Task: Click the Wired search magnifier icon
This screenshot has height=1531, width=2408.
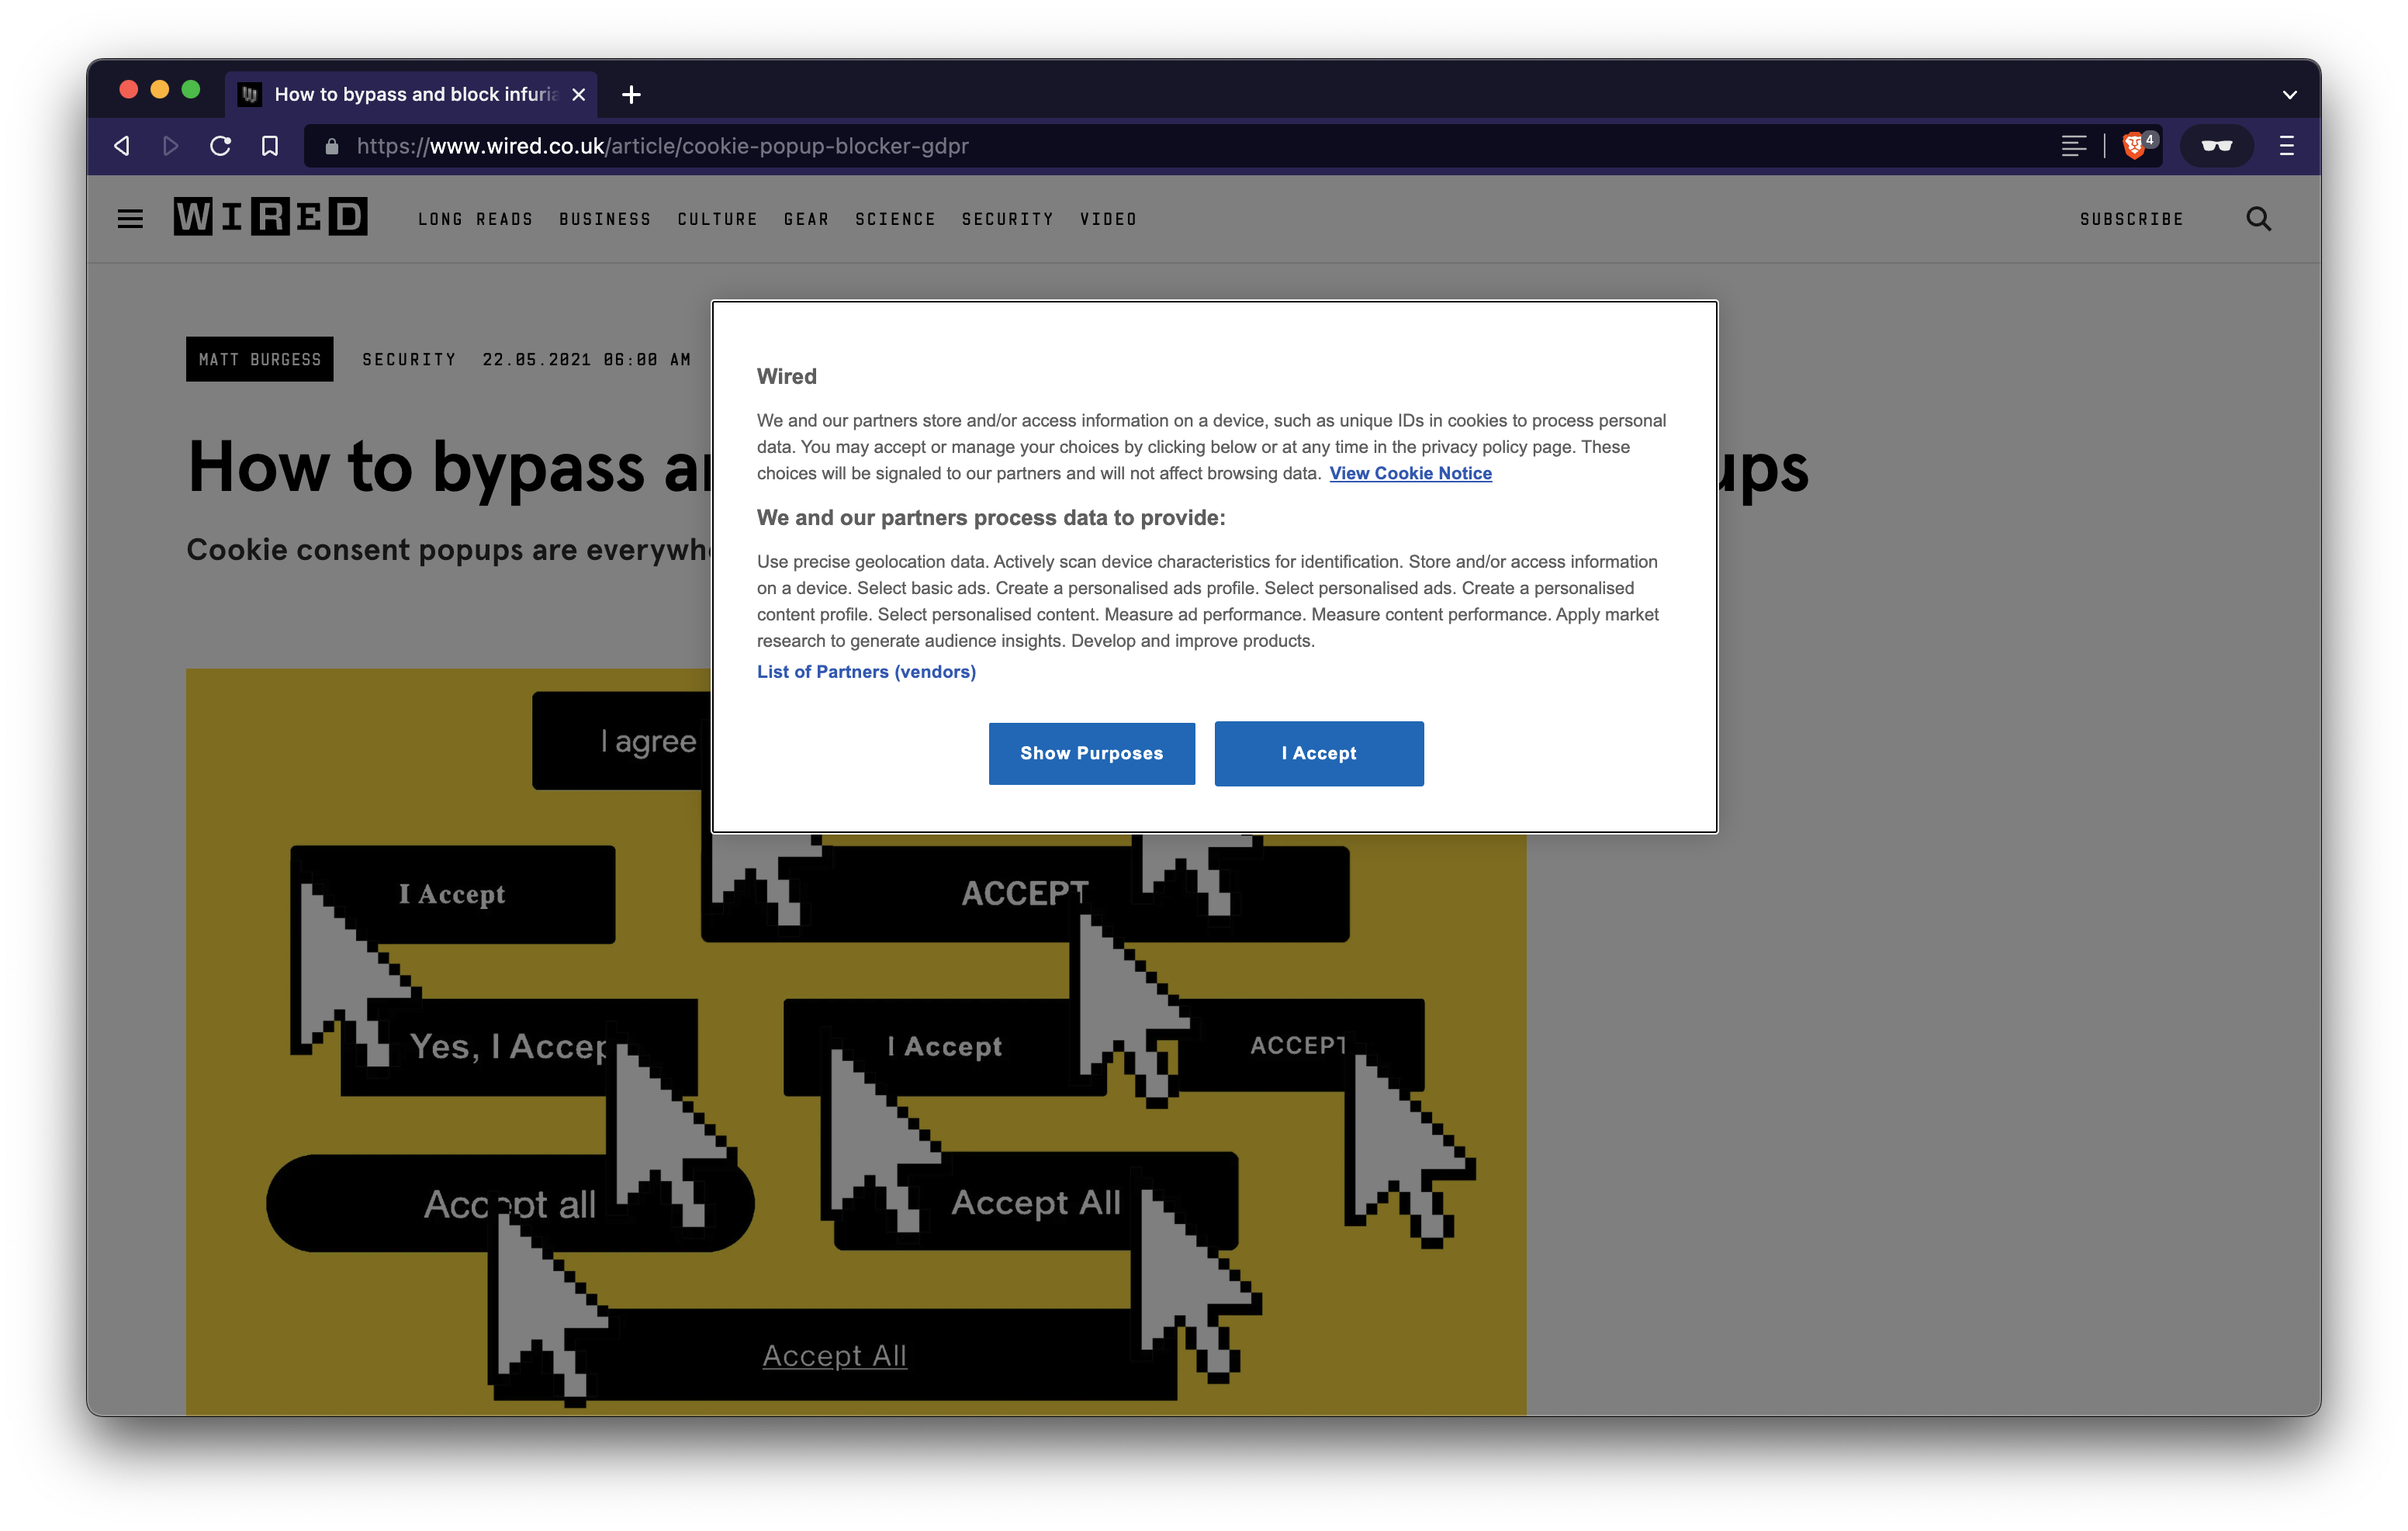Action: coord(2258,219)
